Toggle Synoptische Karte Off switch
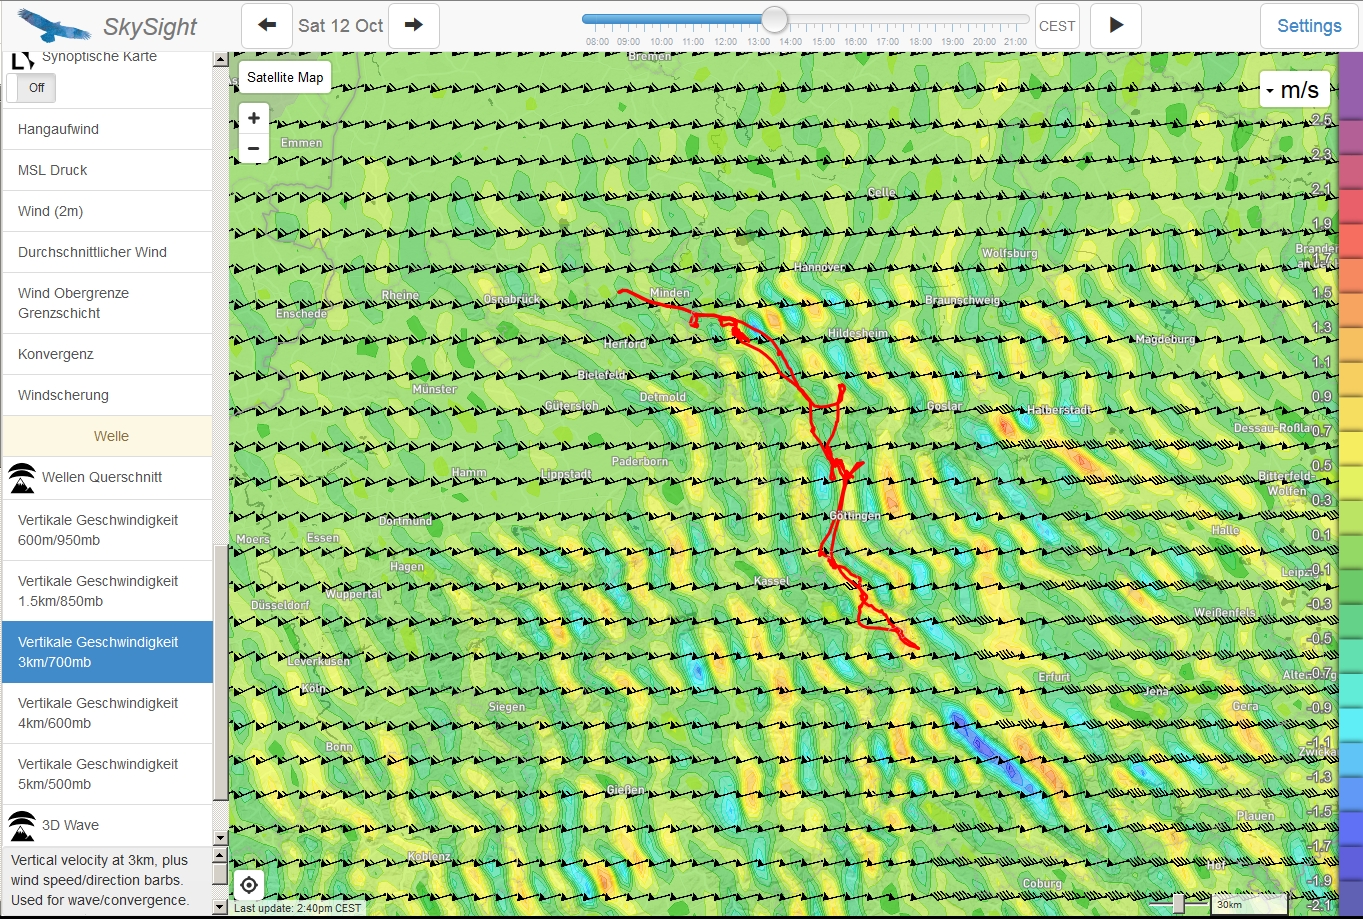 click(x=32, y=88)
